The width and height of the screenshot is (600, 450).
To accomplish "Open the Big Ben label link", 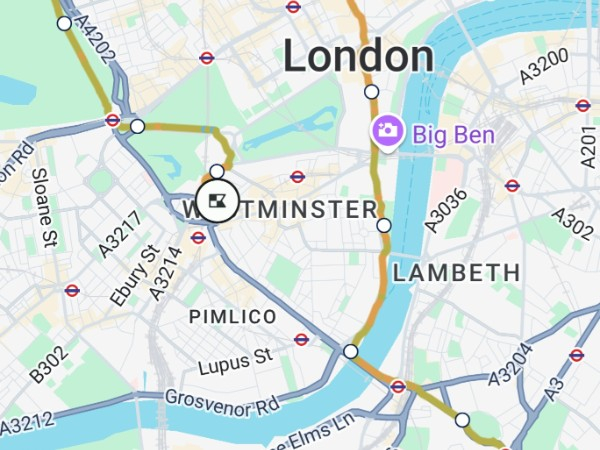I will click(x=454, y=135).
